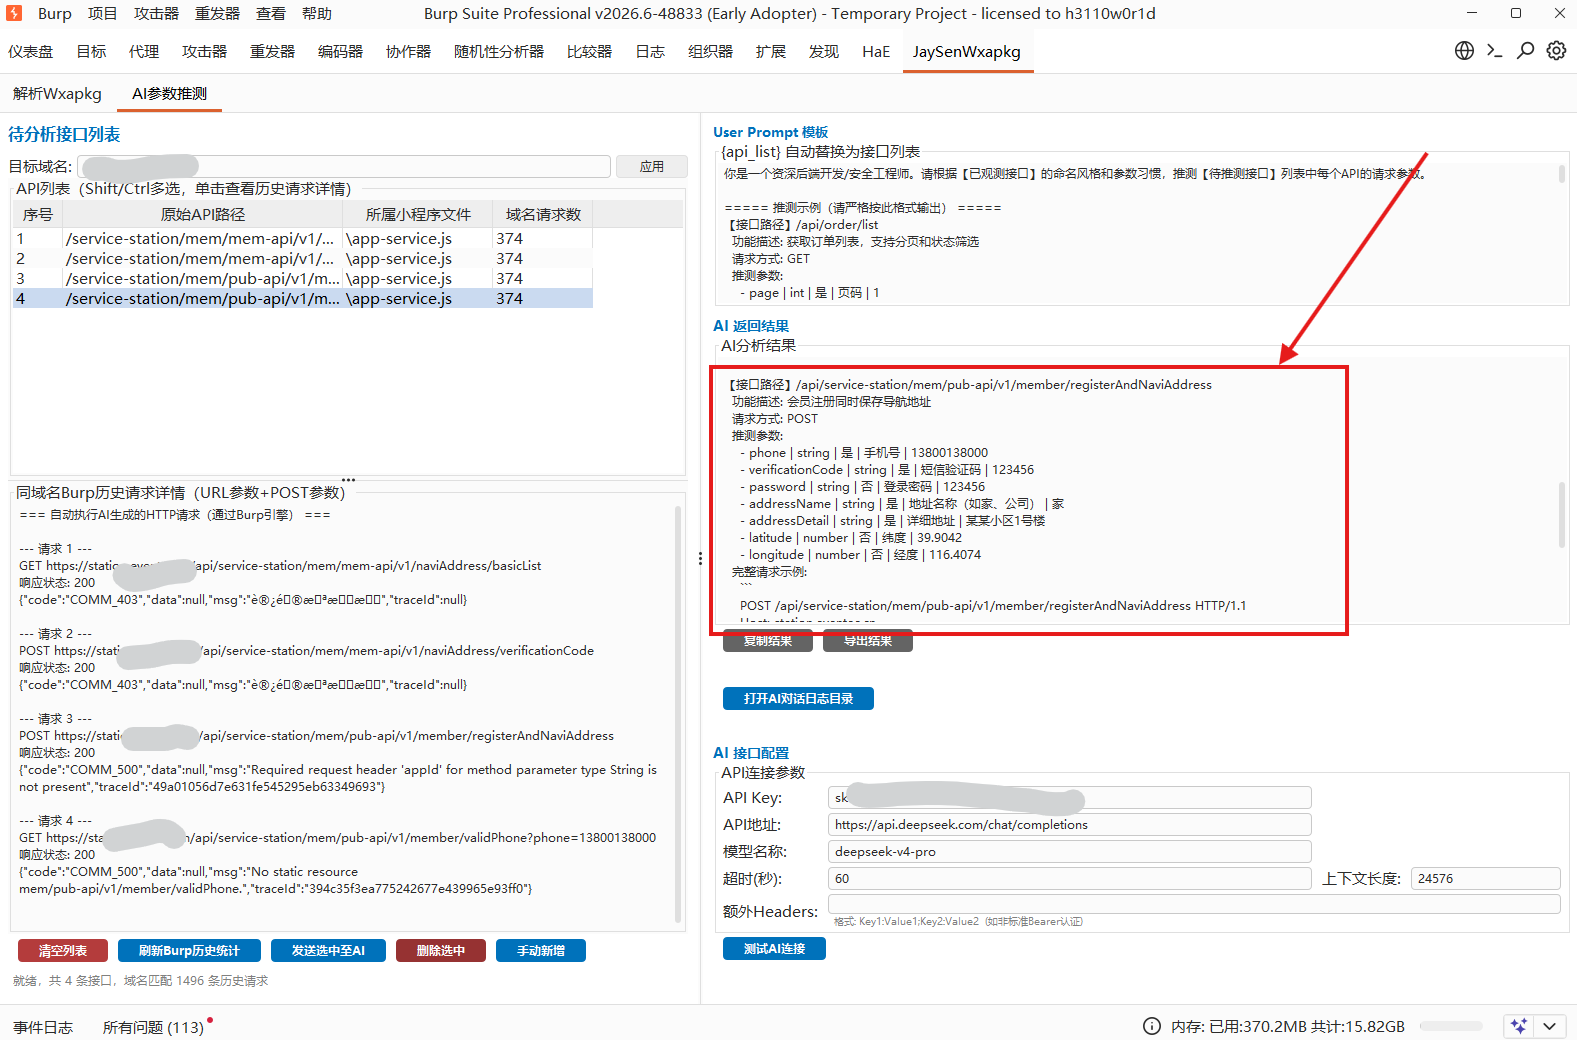The image size is (1577, 1040).
Task: Expand the status bar chevron dropdown
Action: point(1550,1026)
